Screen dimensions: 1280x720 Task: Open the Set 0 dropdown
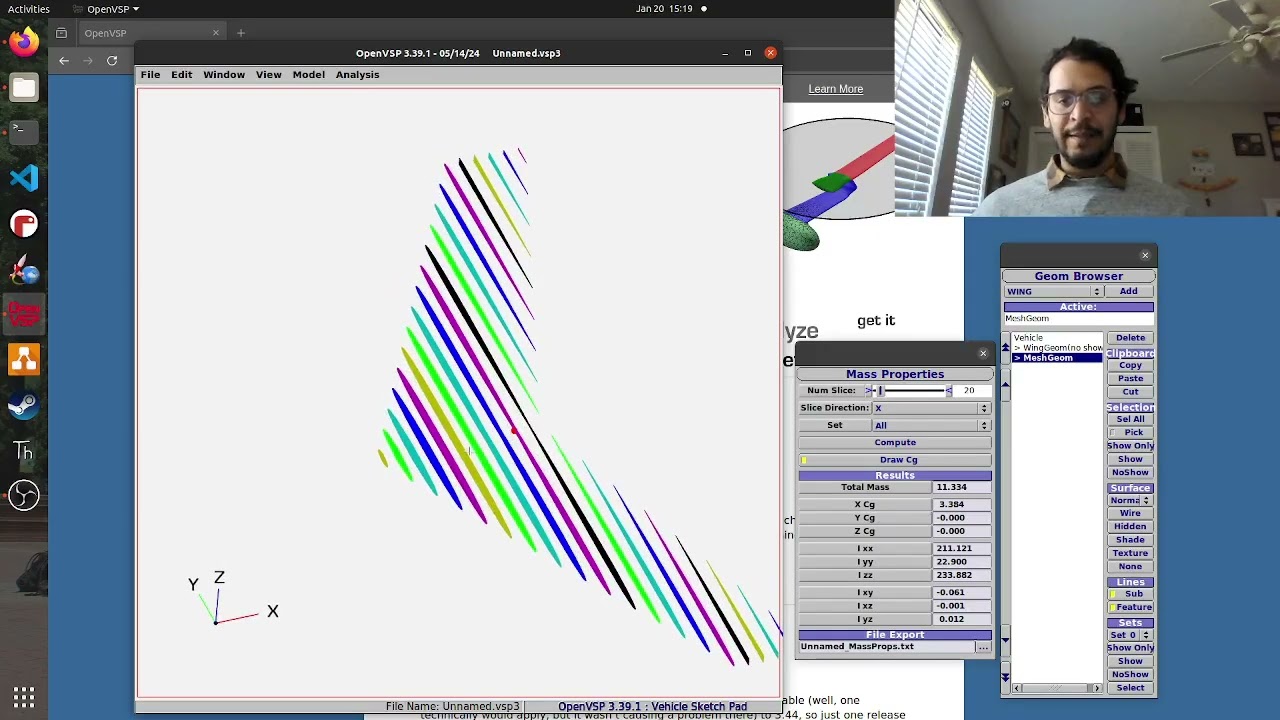(1130, 635)
